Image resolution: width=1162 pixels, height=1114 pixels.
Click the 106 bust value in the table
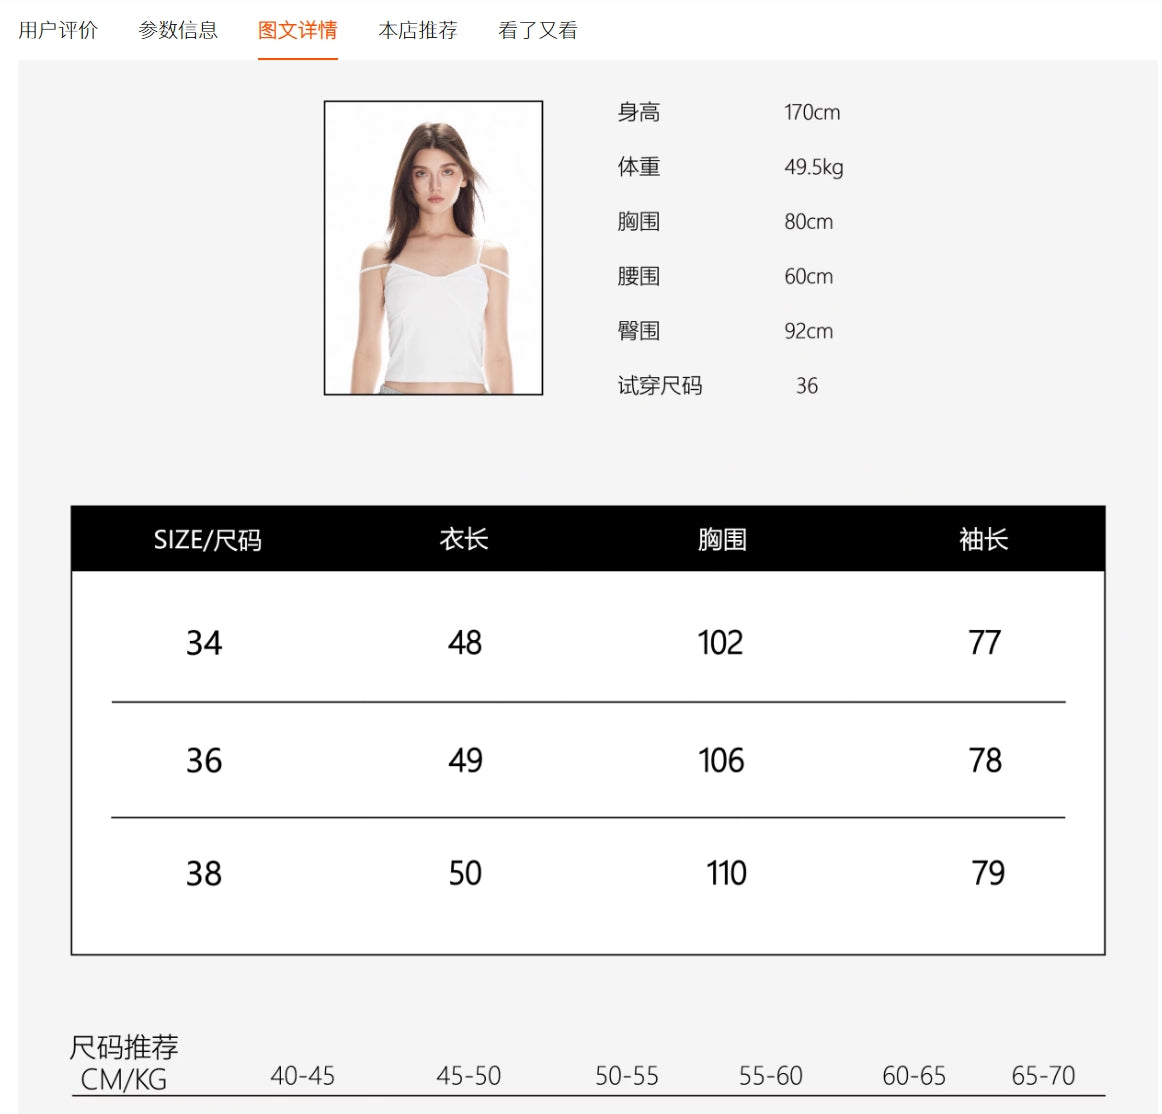point(721,761)
